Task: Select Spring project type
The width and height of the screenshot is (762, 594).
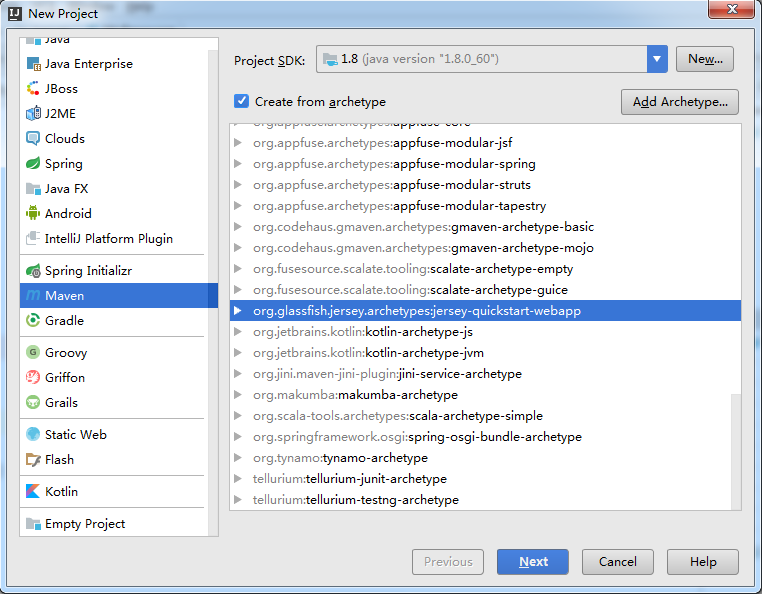Action: (114, 163)
